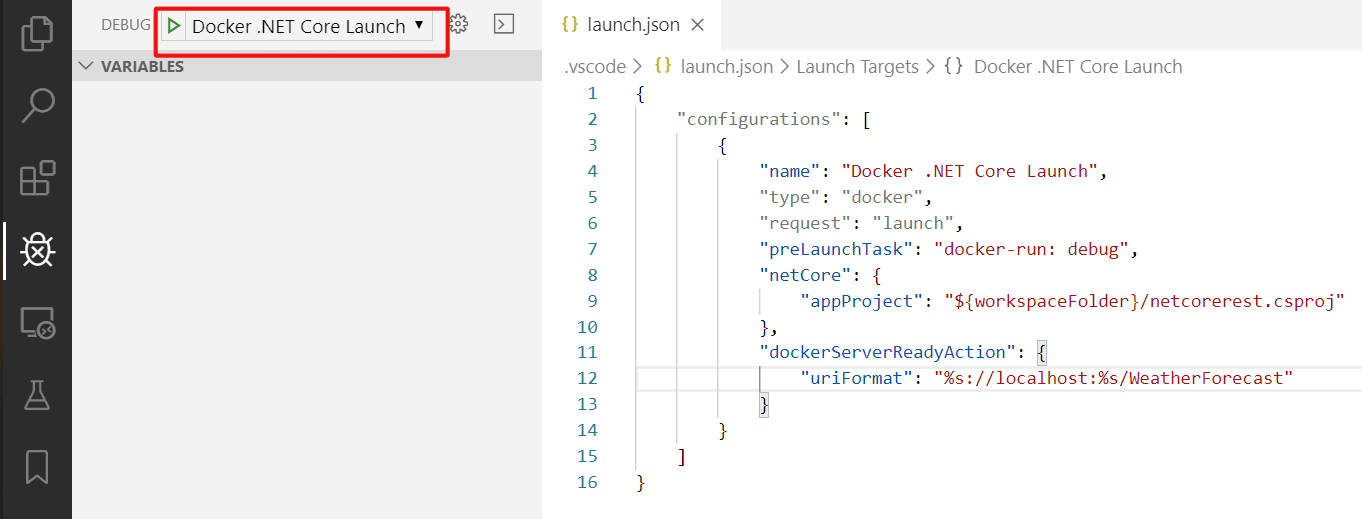
Task: Click the "docker" value on line 5
Action: [x=883, y=197]
